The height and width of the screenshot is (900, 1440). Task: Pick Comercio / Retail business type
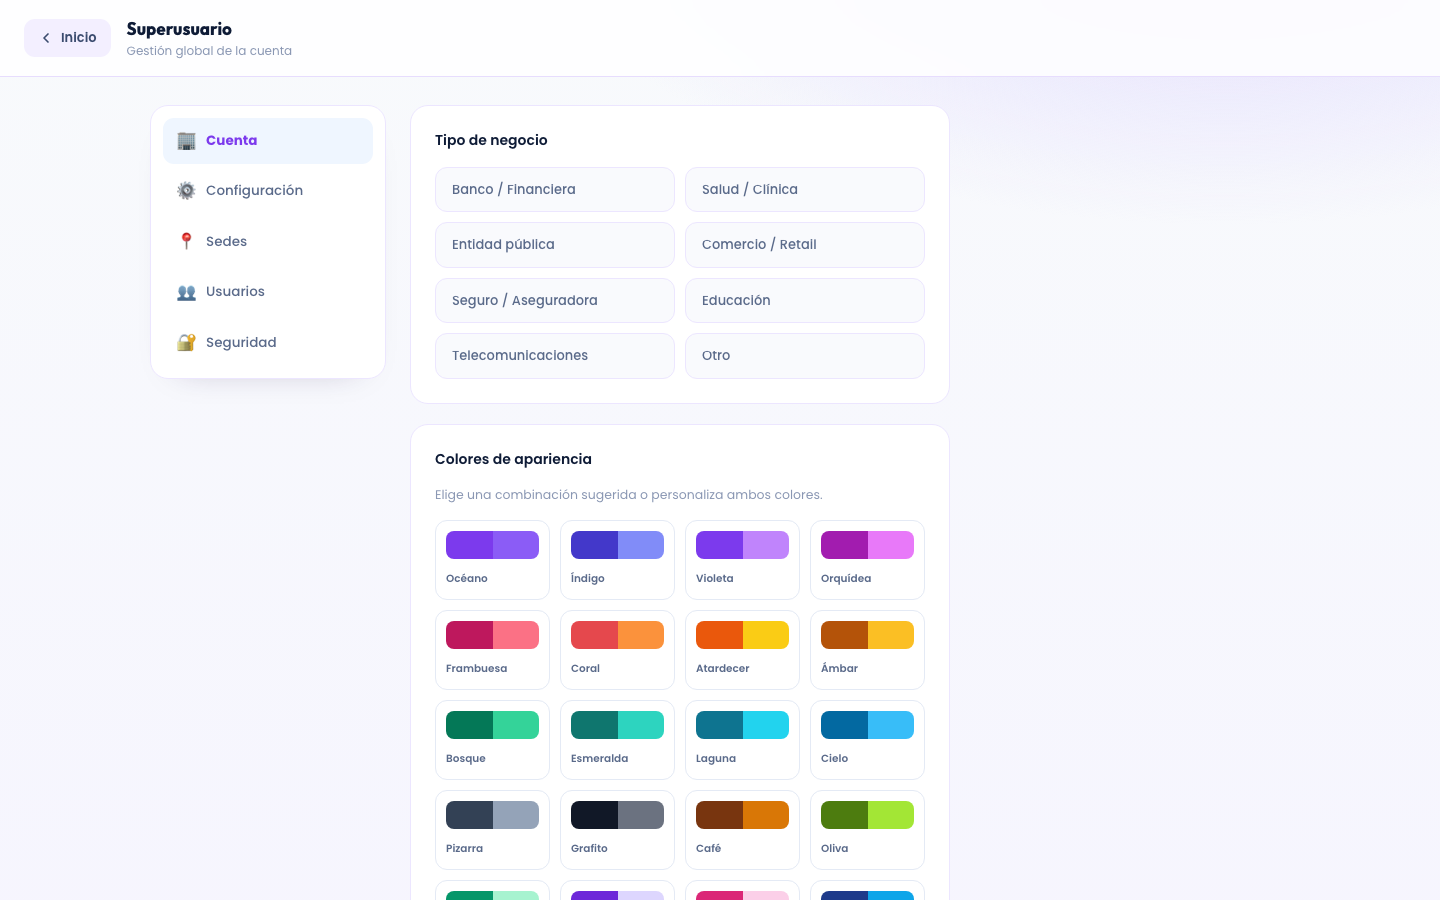(805, 245)
